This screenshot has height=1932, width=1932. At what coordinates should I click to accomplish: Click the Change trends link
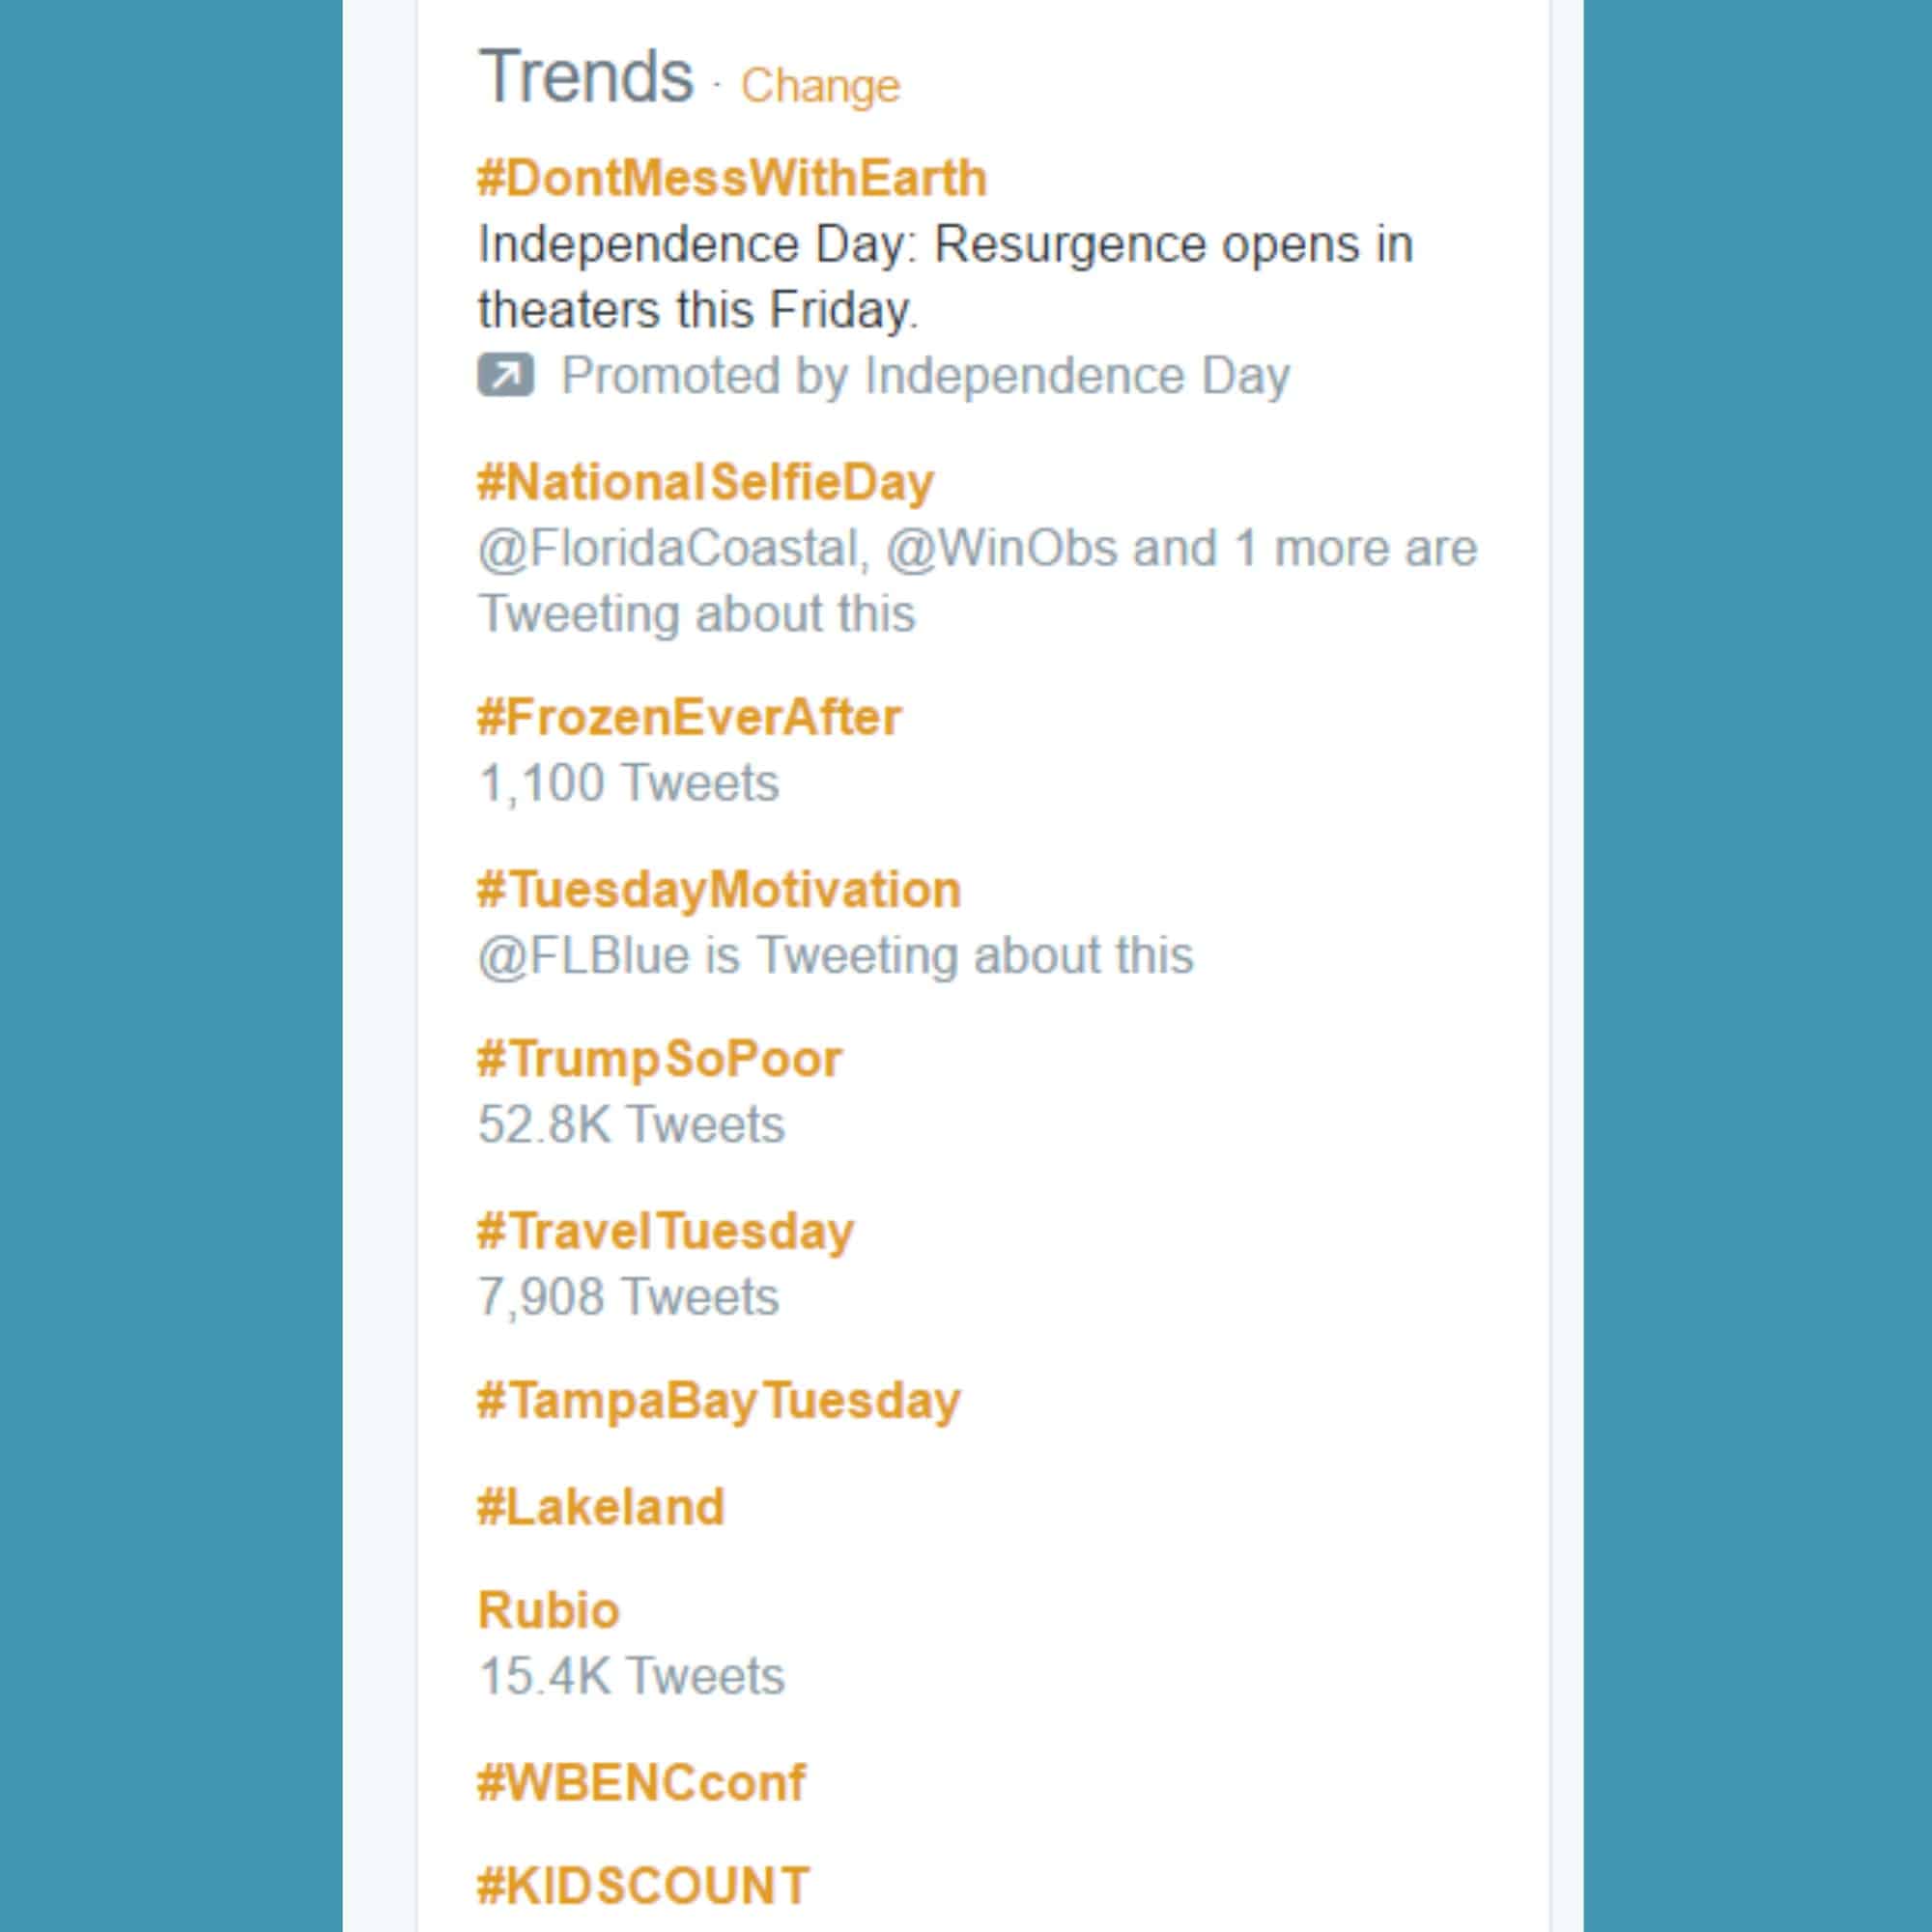click(x=819, y=86)
